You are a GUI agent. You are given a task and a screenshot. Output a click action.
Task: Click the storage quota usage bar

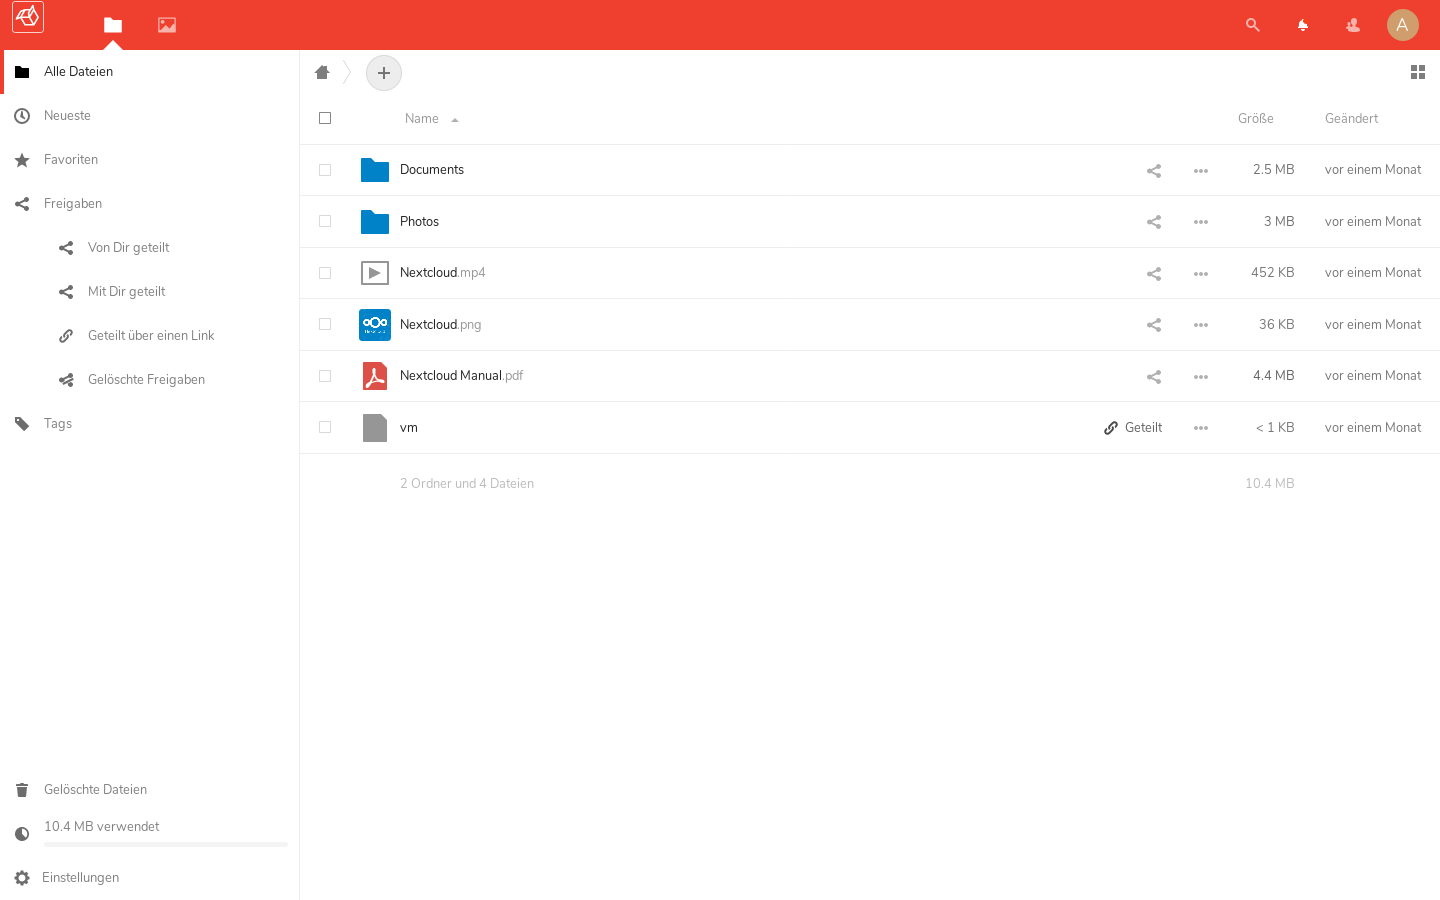point(166,845)
